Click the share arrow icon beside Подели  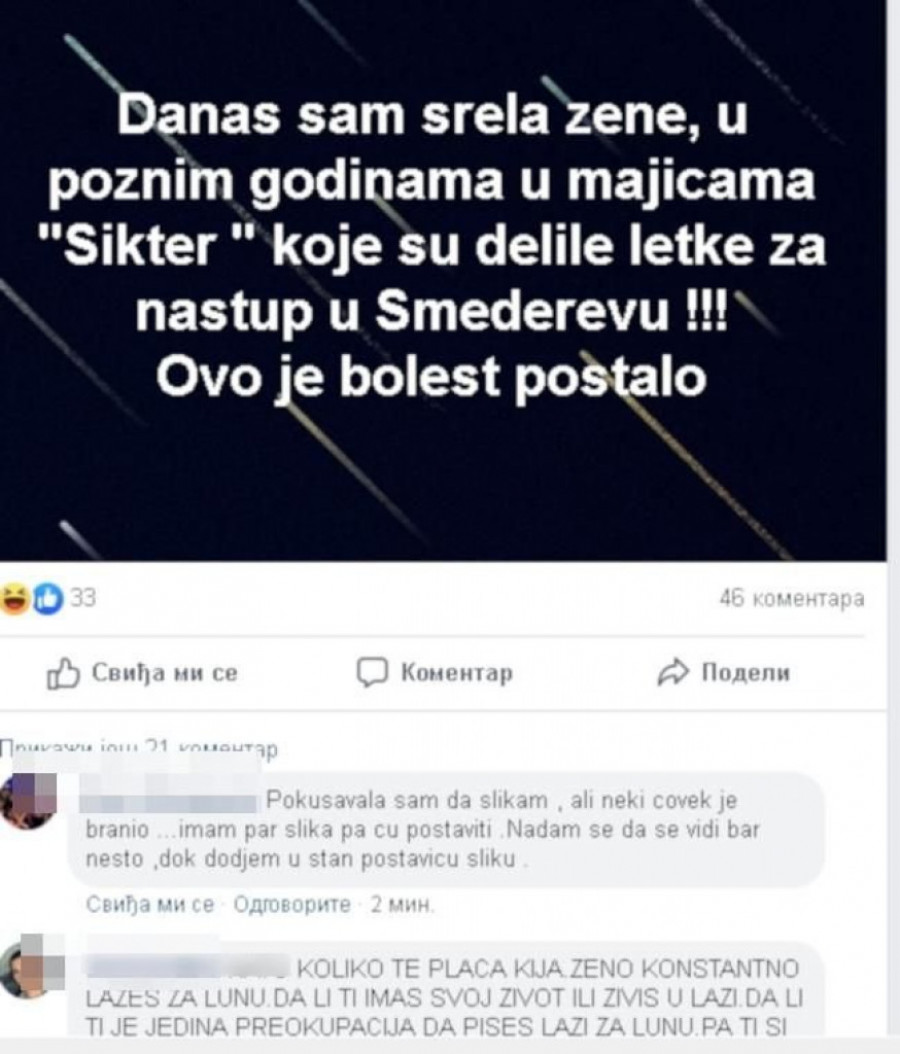[x=673, y=672]
